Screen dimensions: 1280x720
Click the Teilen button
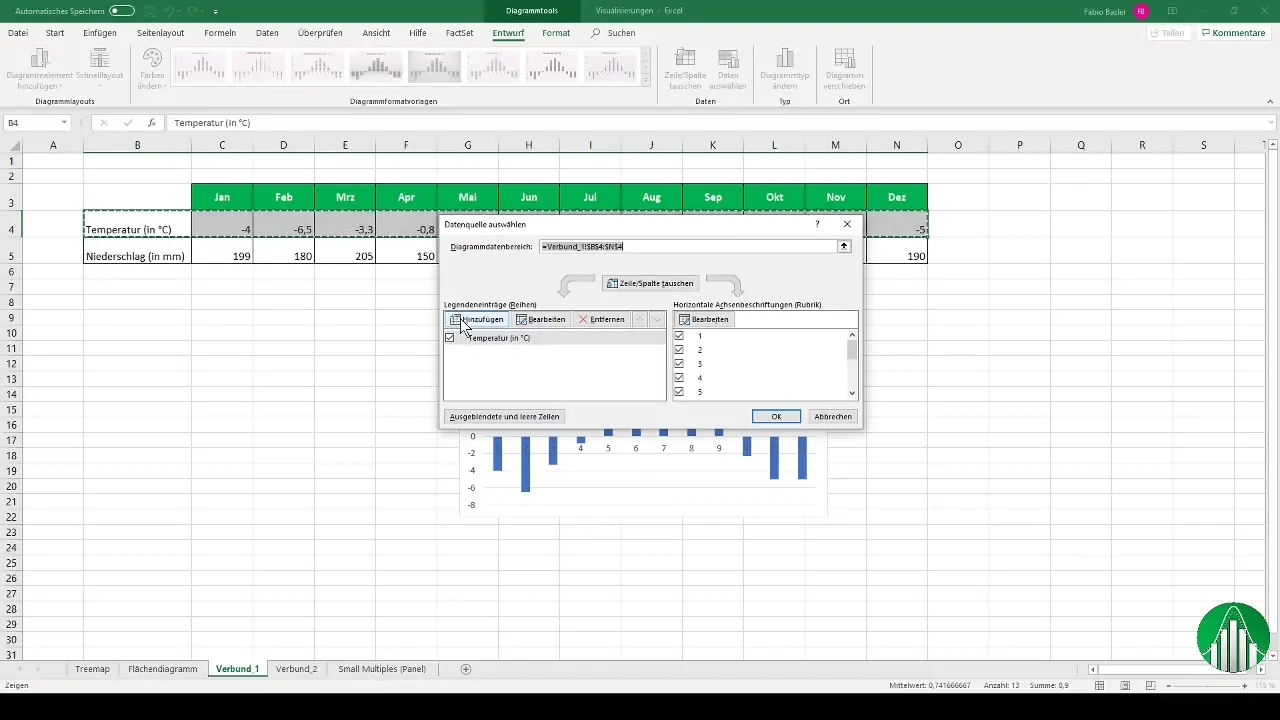[x=1168, y=33]
